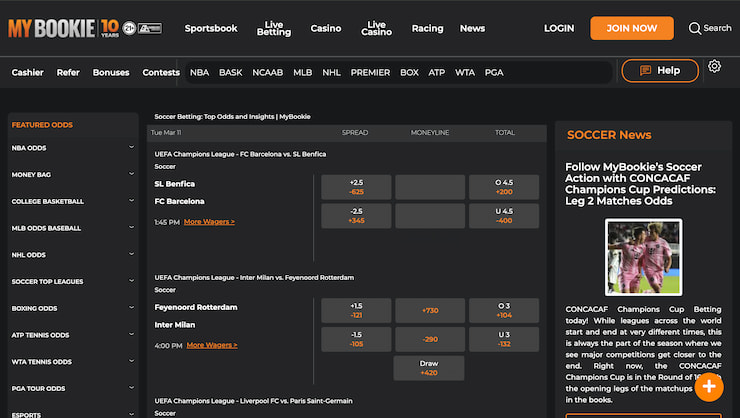Select PGA in the sports bar
This screenshot has height=418, width=740.
tap(494, 73)
